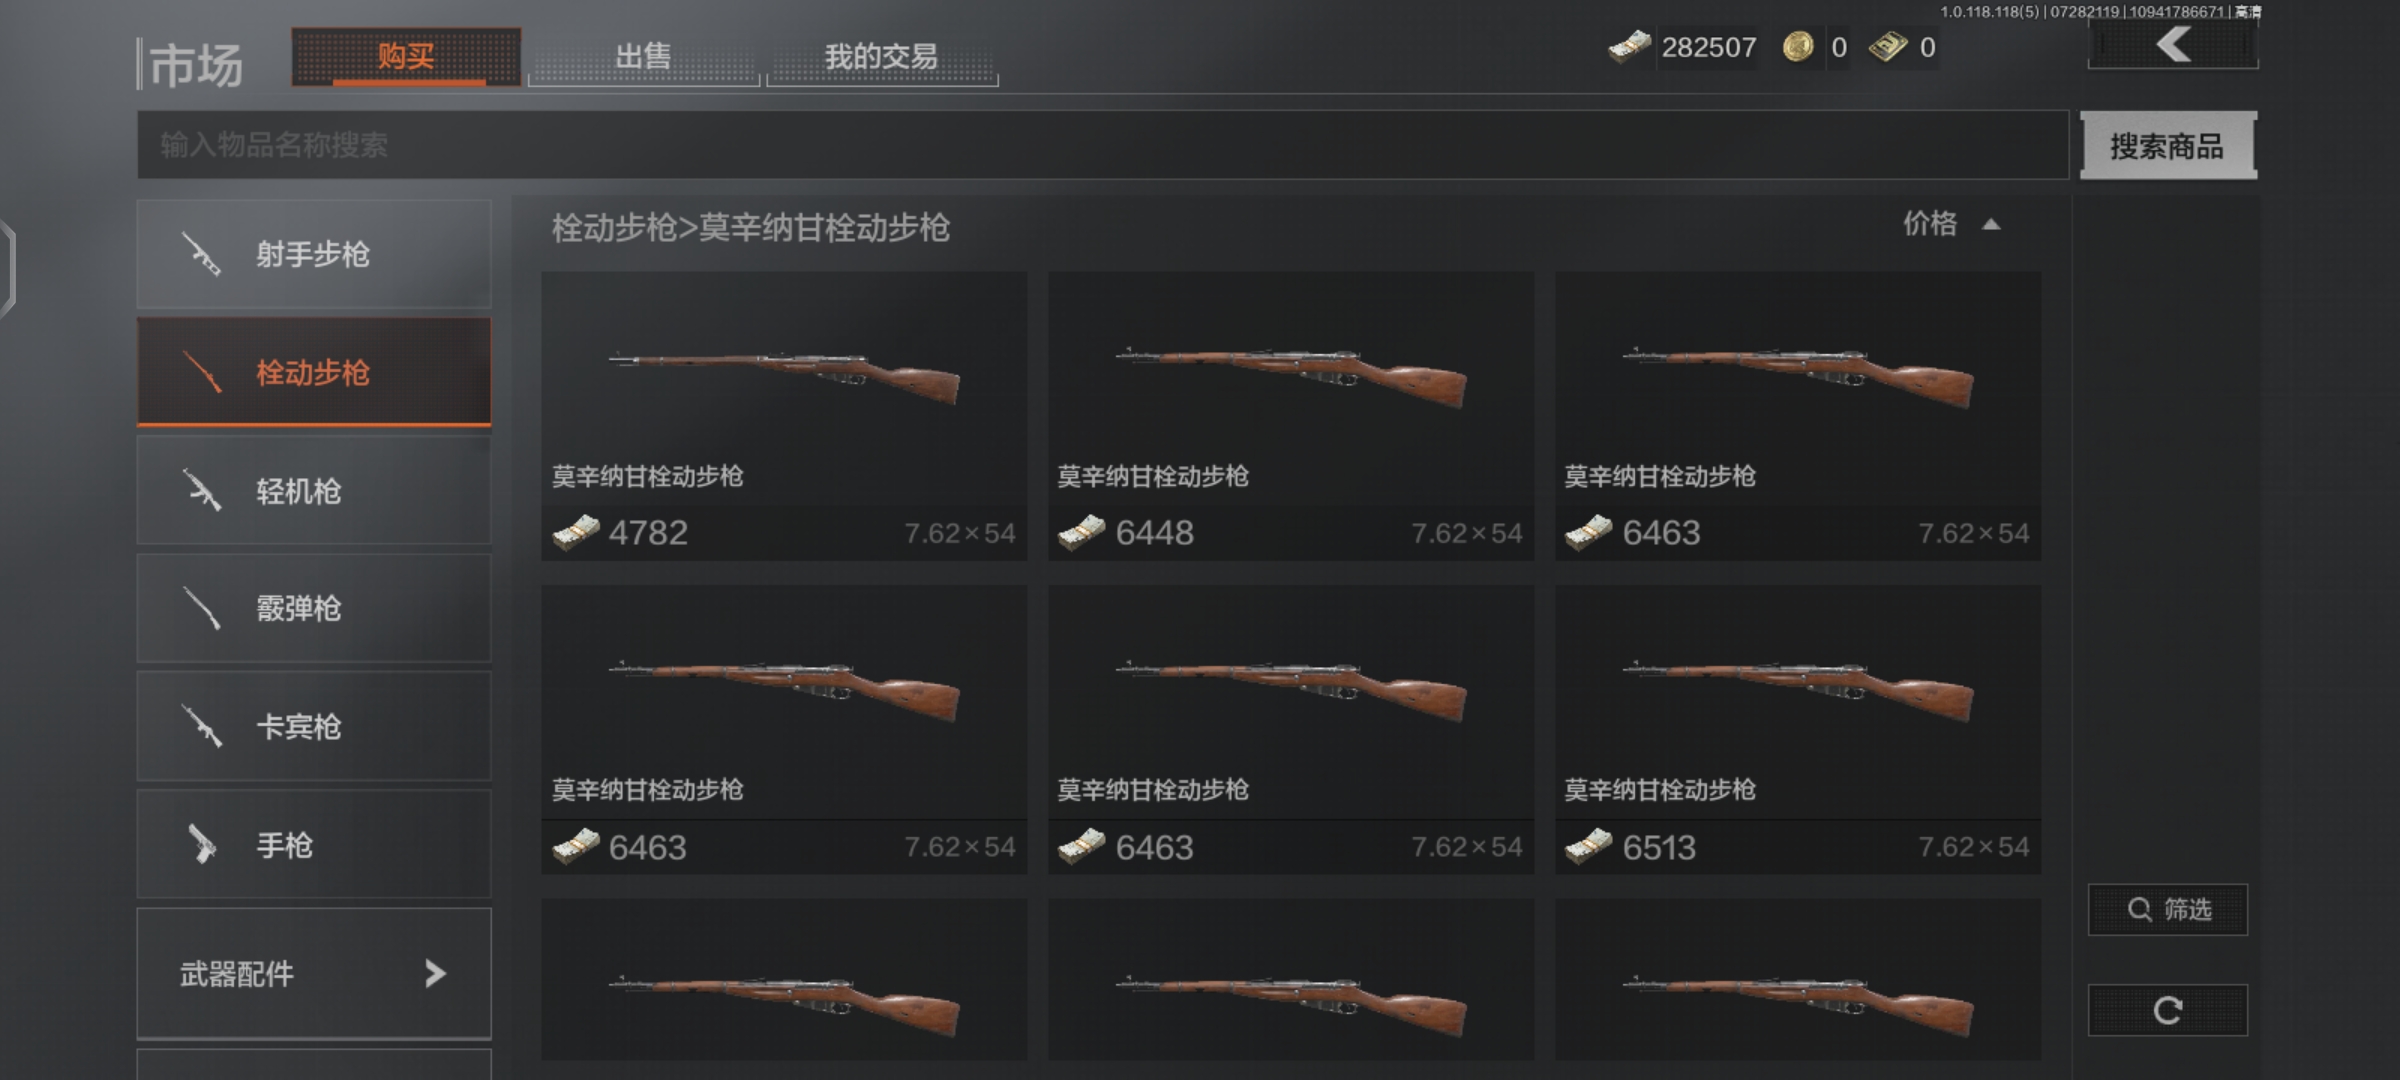Click the green banknote currency icon

(x=1887, y=47)
